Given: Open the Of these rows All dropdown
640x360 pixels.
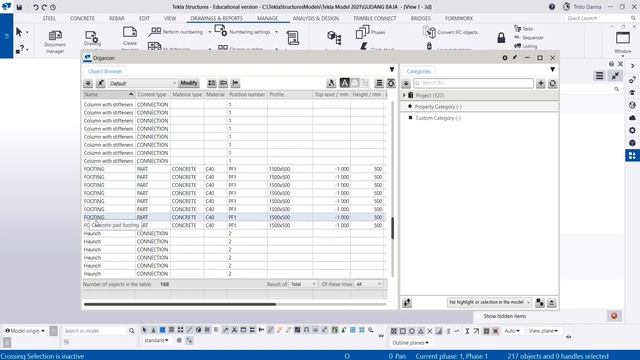Looking at the screenshot, I should pos(369,284).
